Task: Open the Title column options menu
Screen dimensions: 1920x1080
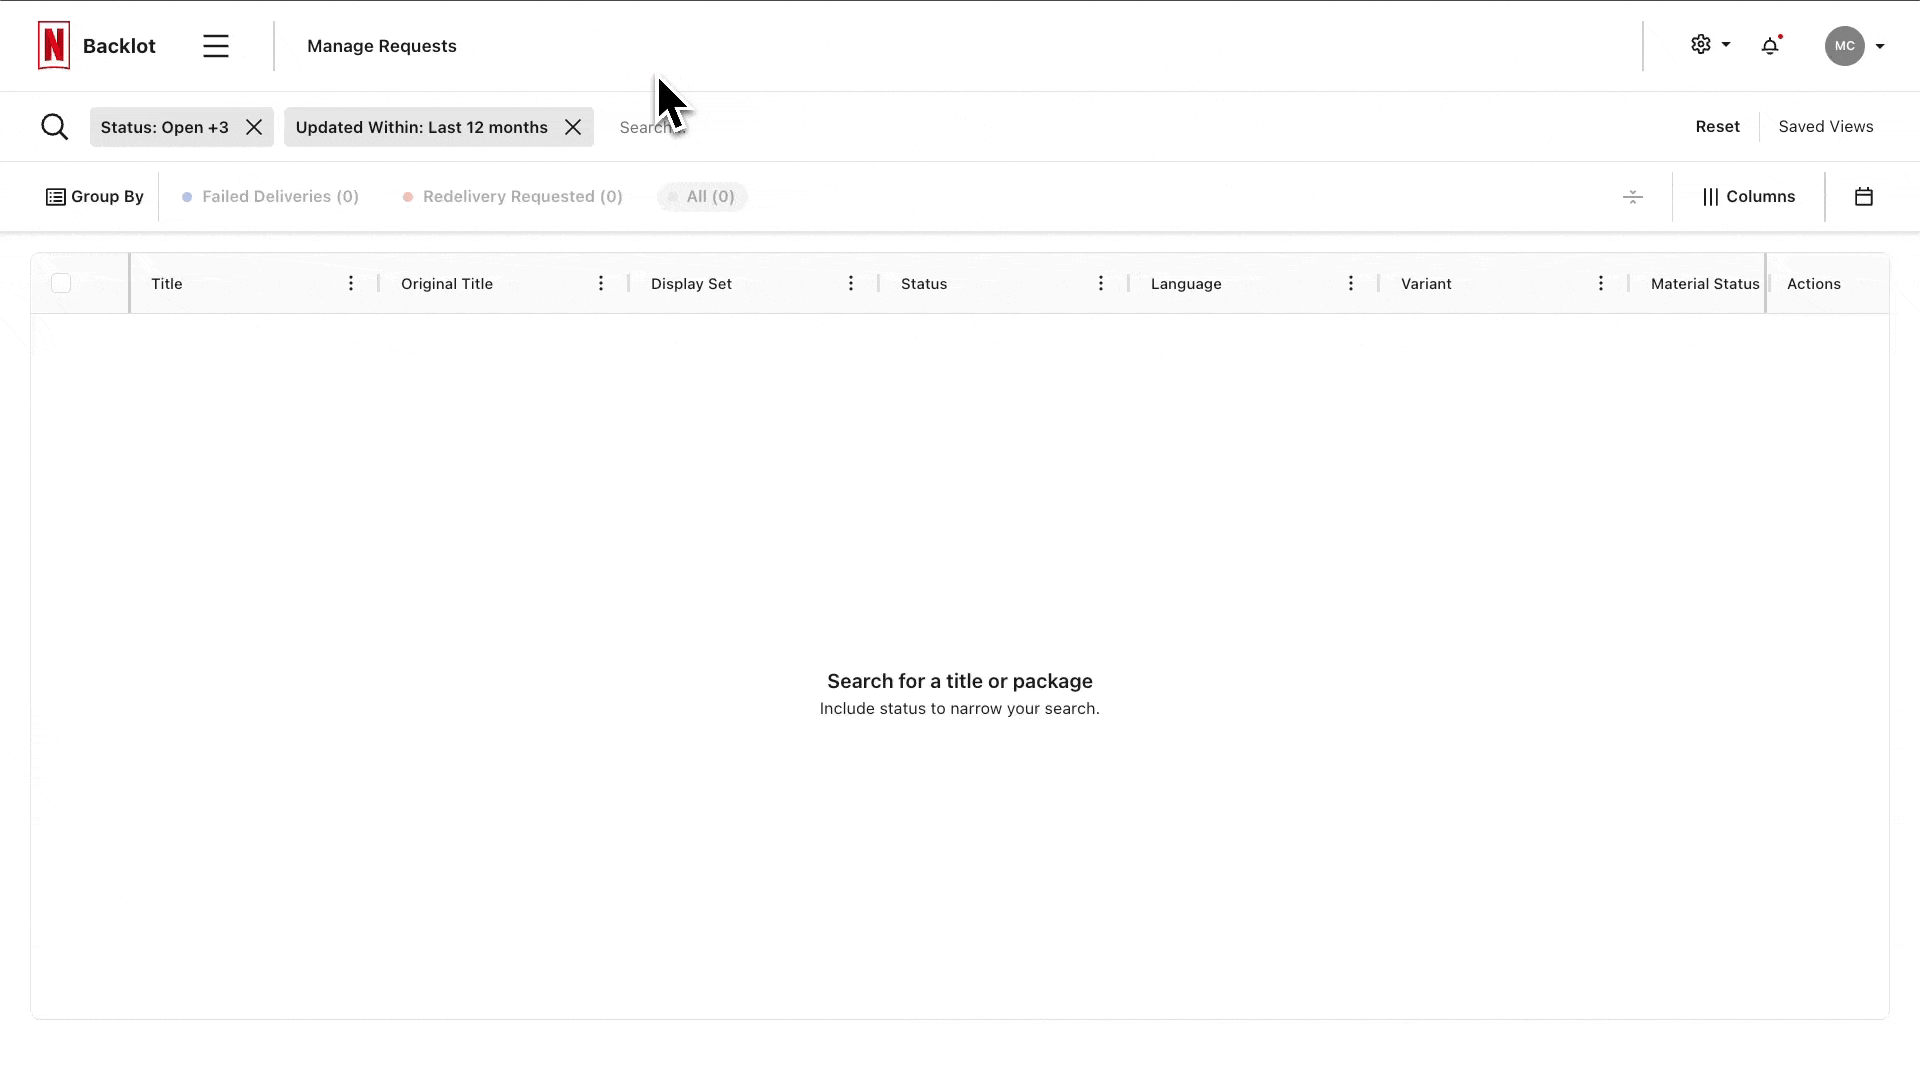Action: coord(350,283)
